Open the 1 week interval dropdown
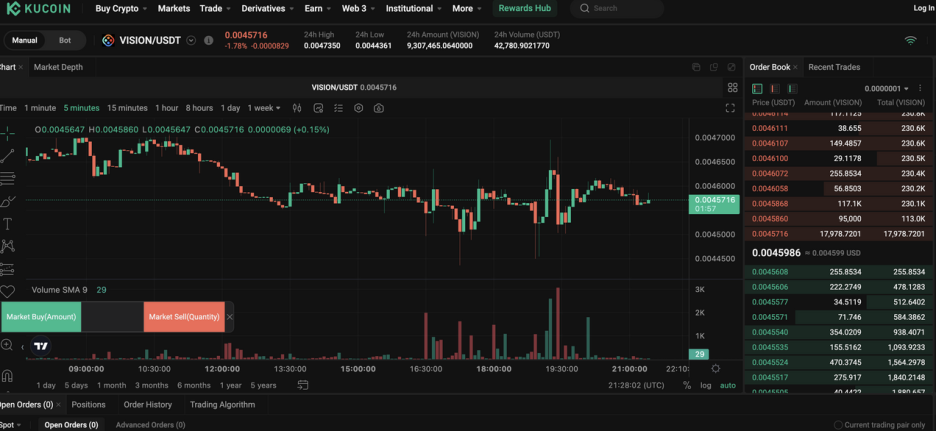The image size is (936, 431). [264, 108]
